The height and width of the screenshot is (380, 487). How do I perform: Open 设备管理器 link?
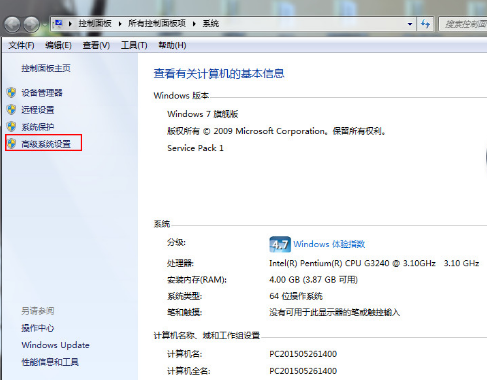[x=42, y=93]
